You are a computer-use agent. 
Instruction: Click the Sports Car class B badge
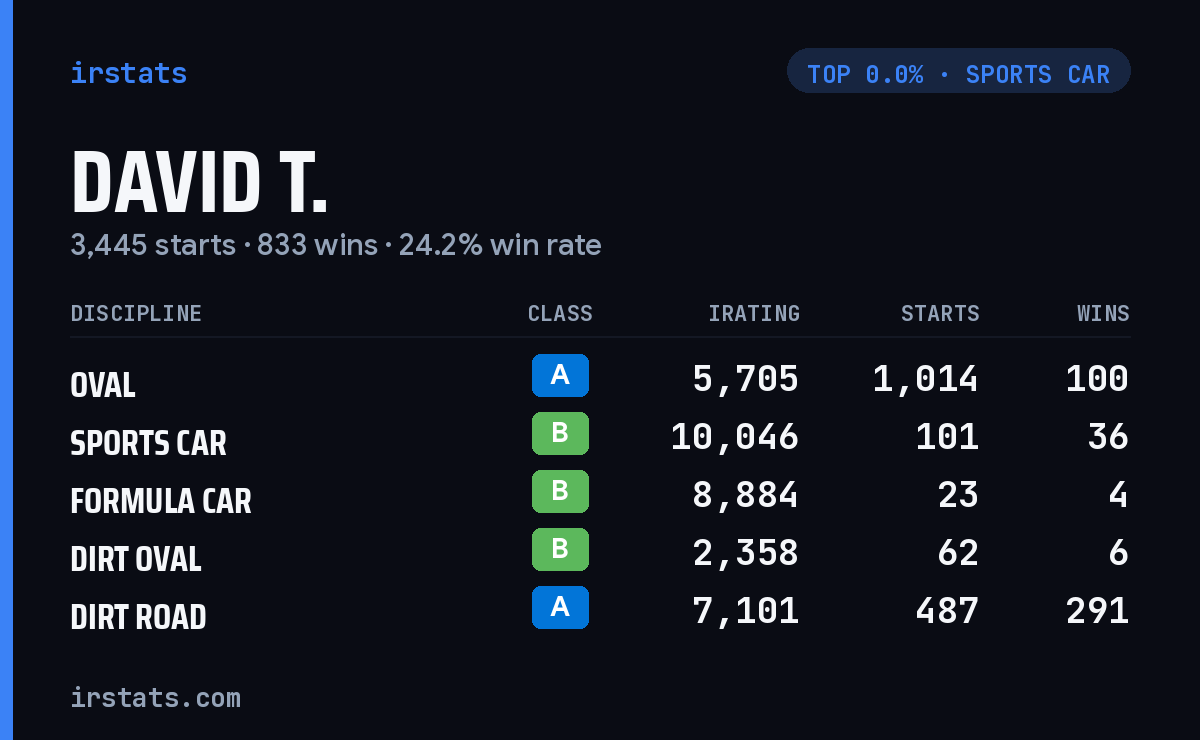[x=560, y=433]
